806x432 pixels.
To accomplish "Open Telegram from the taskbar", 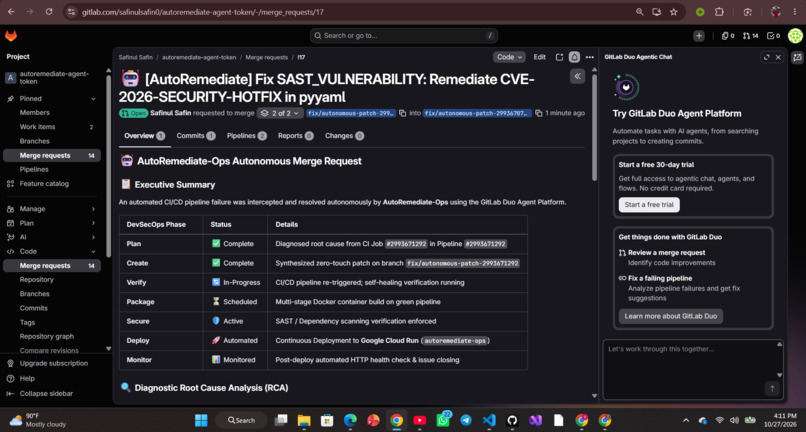I will point(466,420).
